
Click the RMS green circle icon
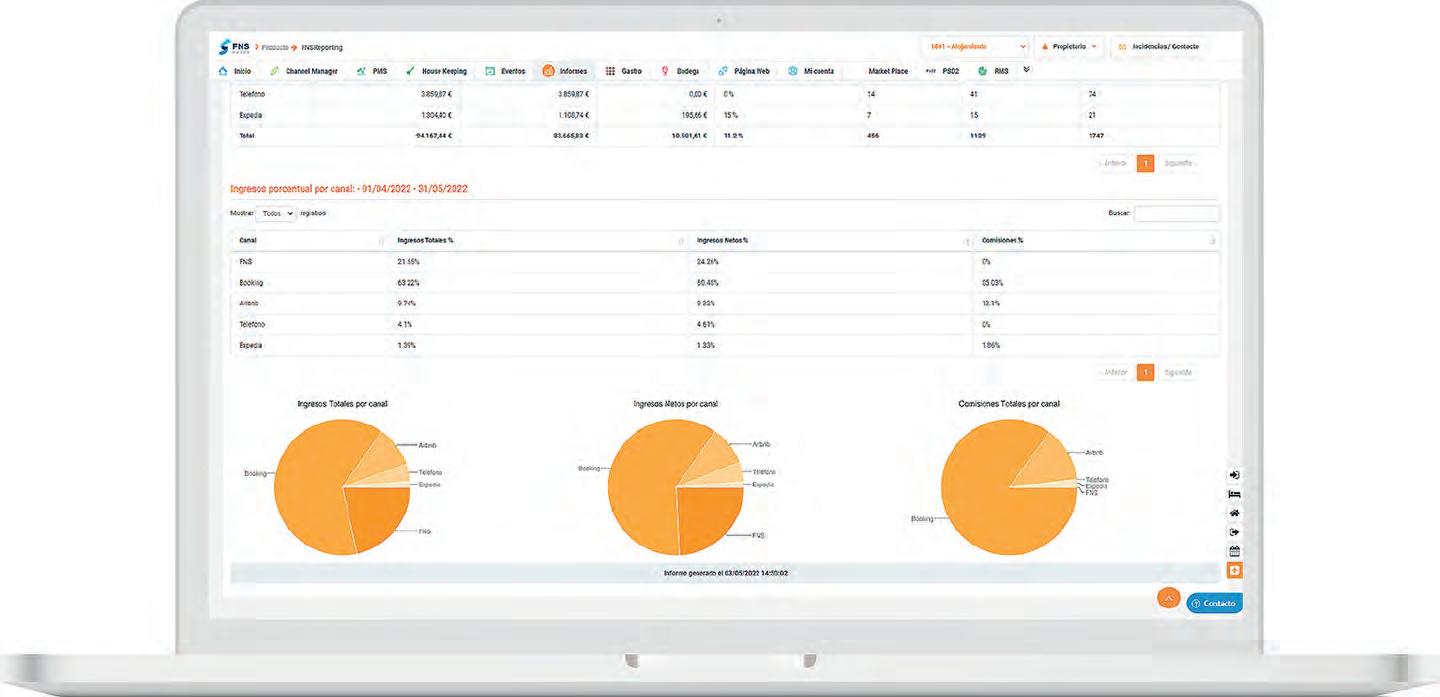coord(982,71)
